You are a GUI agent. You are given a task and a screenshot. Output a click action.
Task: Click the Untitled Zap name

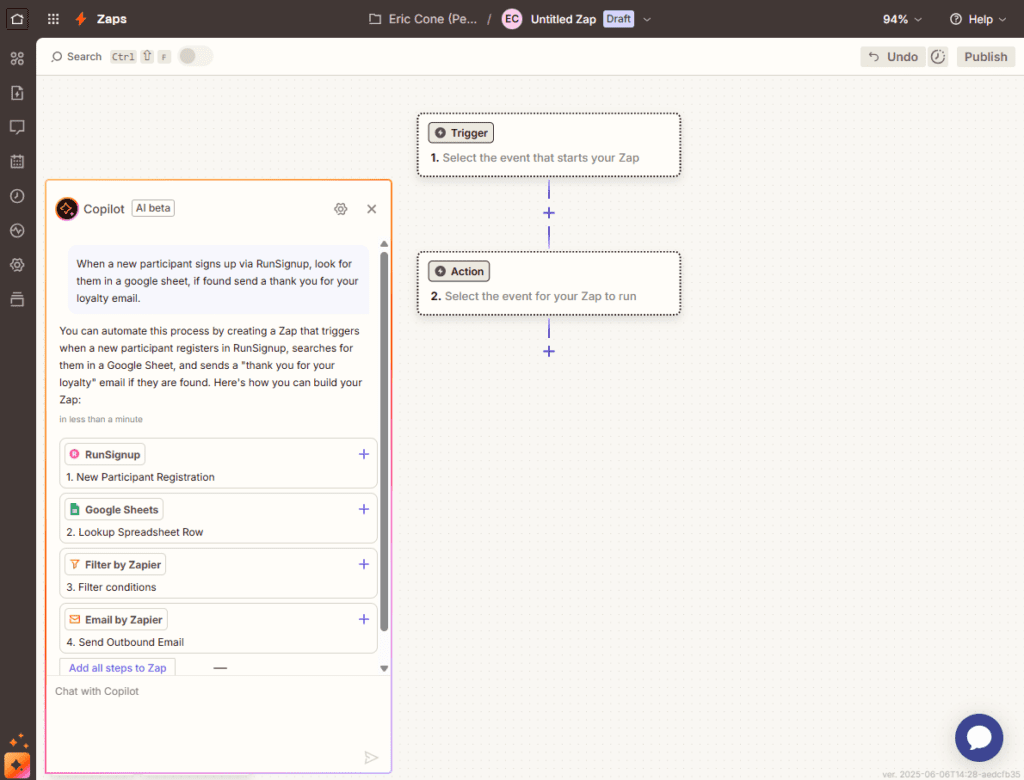(x=563, y=19)
